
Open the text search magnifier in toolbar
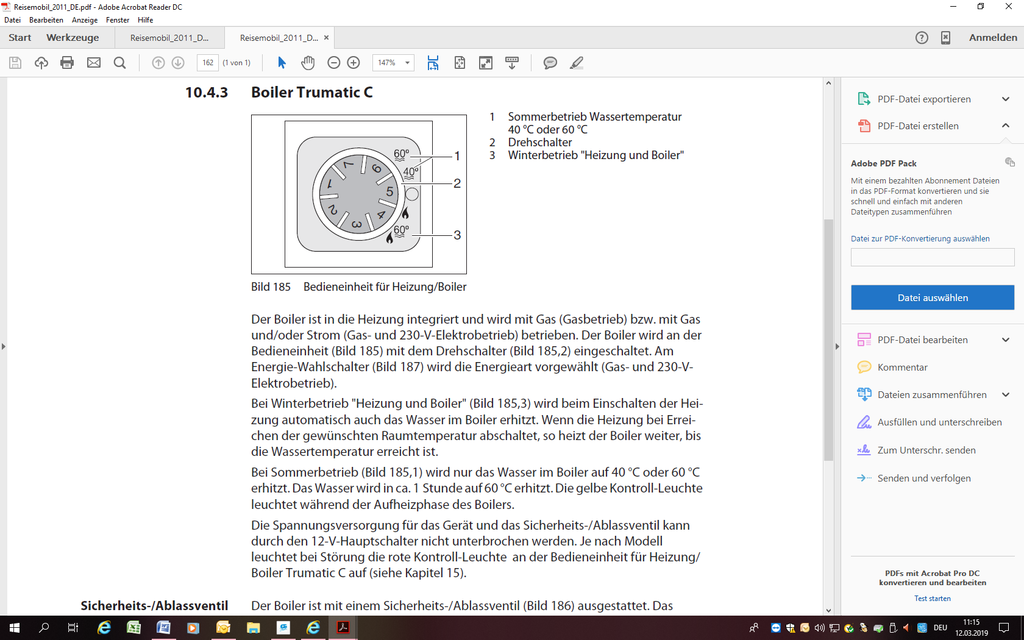click(120, 63)
